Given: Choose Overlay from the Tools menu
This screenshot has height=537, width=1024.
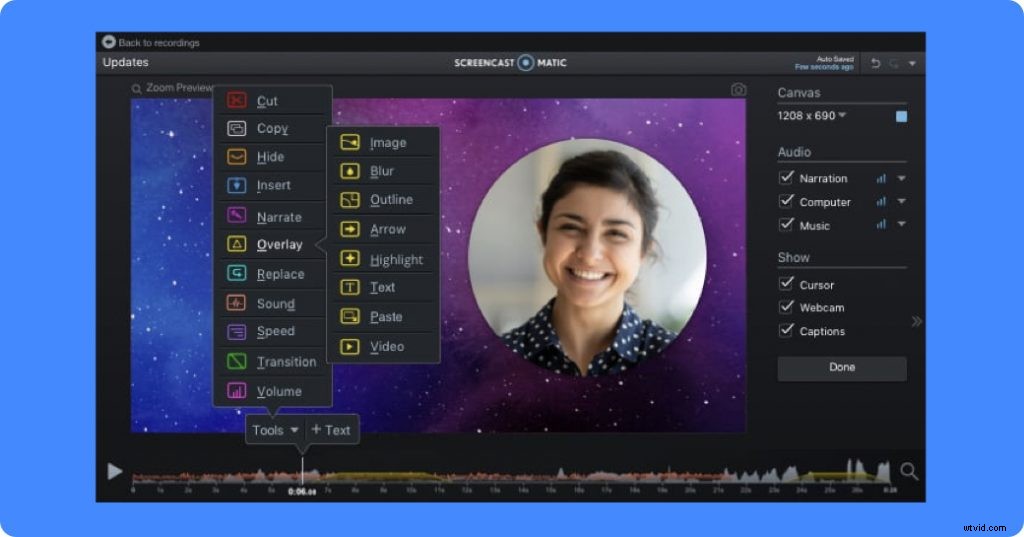Looking at the screenshot, I should [273, 244].
